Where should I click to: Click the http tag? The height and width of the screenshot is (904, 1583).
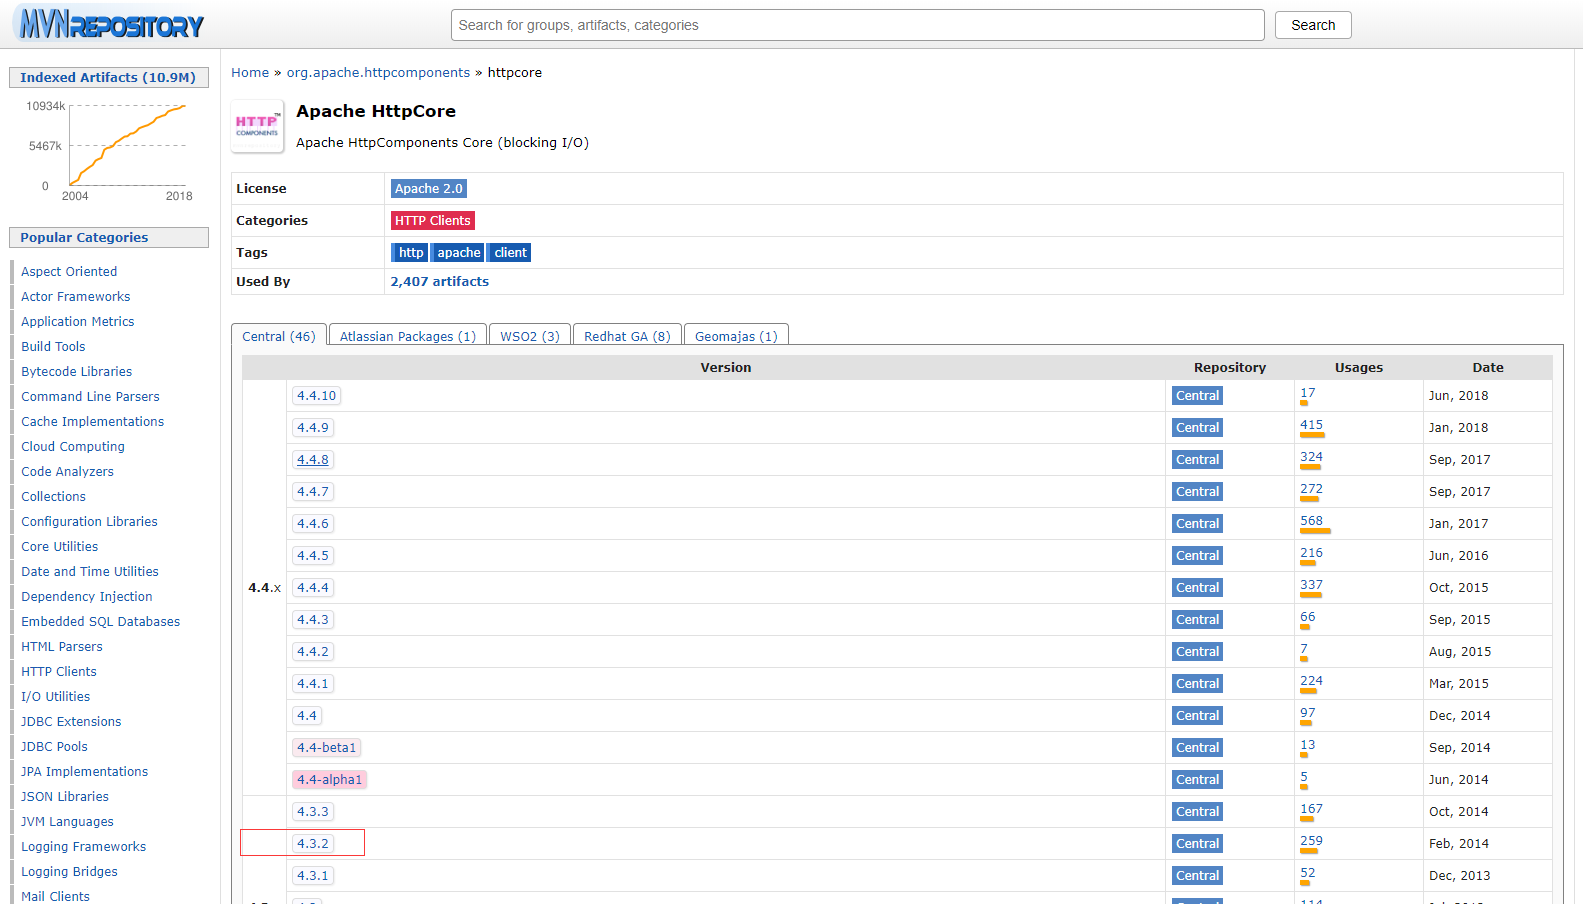coord(410,253)
